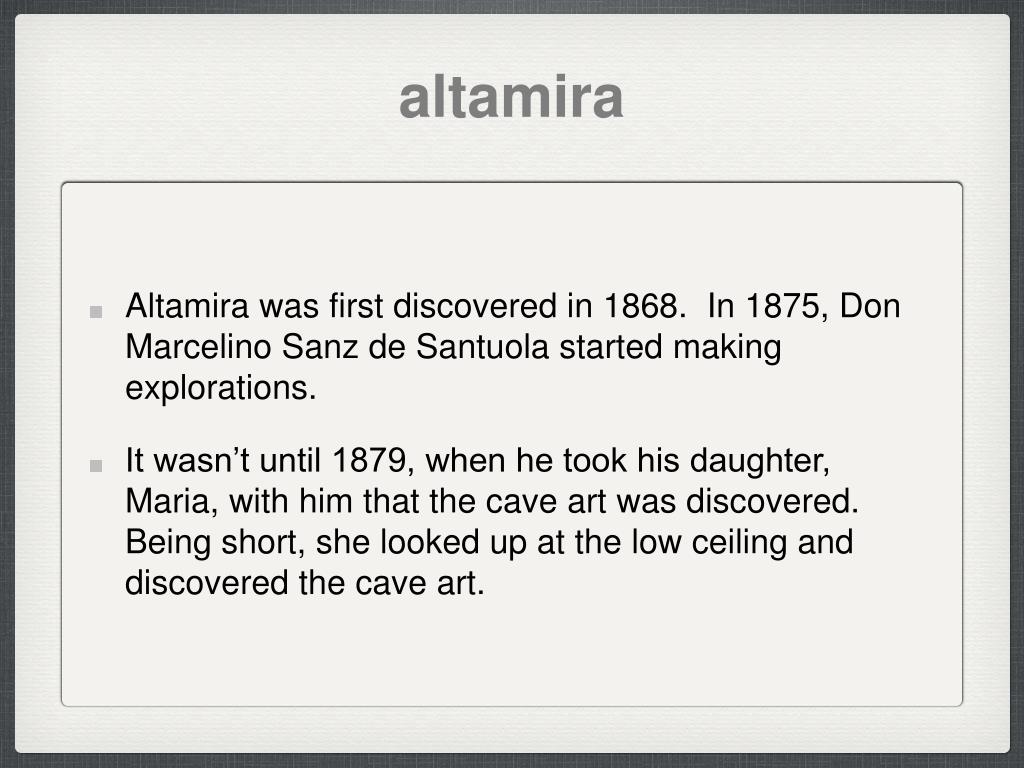Select the second gray square bullet marker
Viewport: 1024px width, 768px height.
[96, 466]
